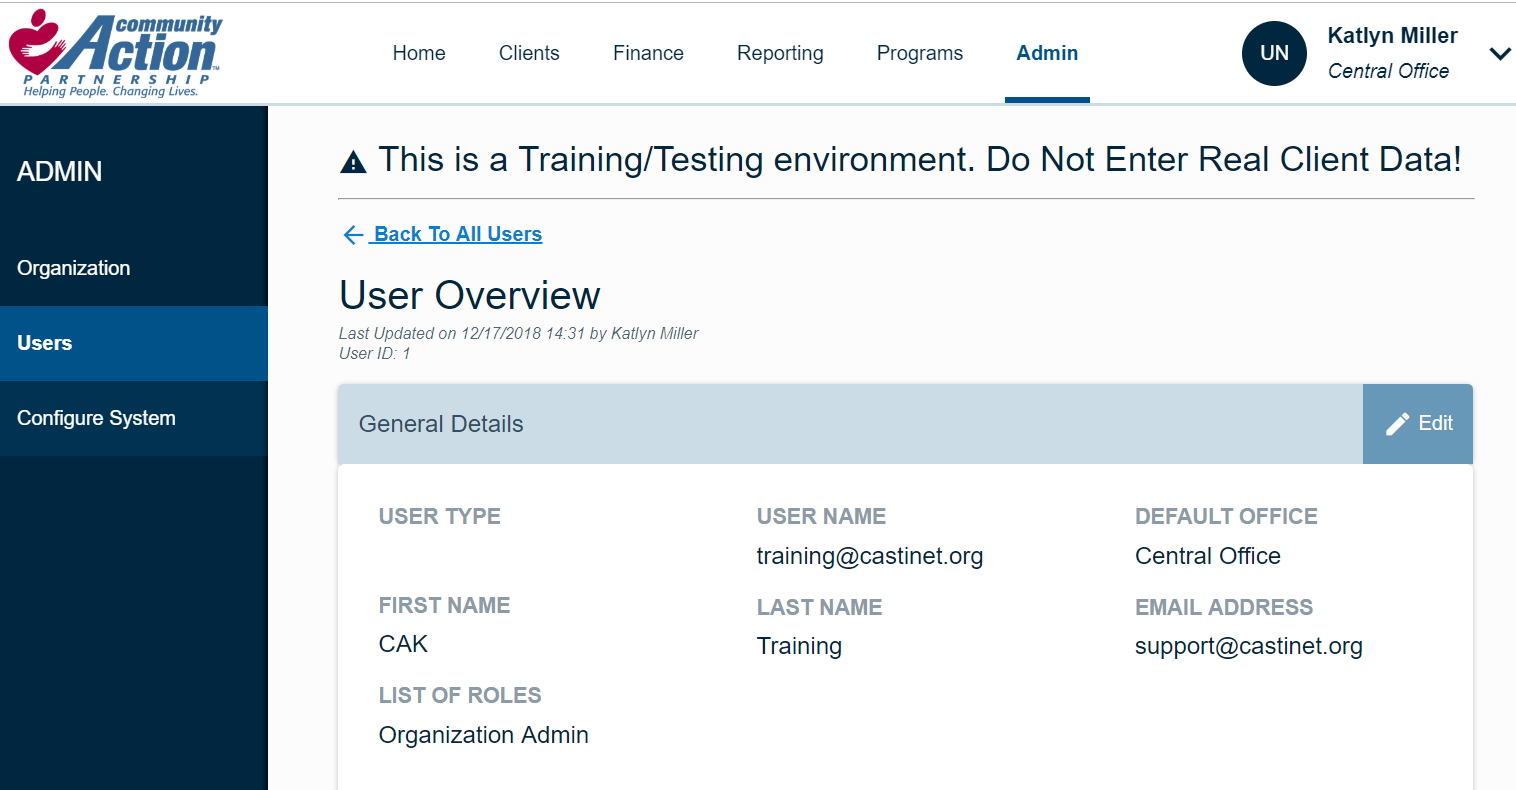Screen dimensions: 1516x790
Task: Click the USER TYPE field label
Action: pyautogui.click(x=439, y=516)
